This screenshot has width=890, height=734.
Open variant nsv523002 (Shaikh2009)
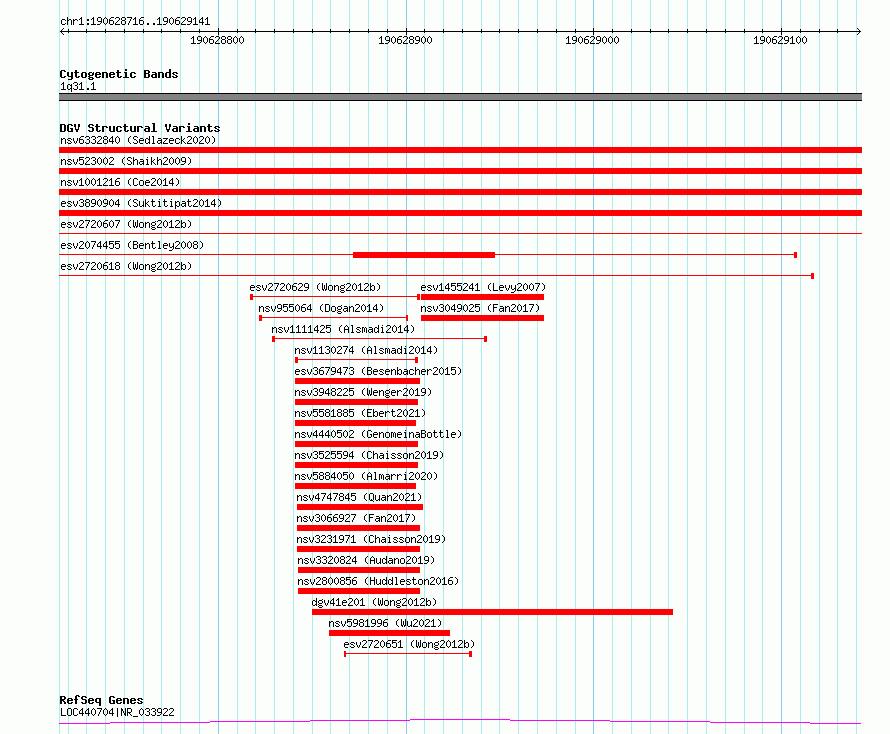click(x=126, y=161)
